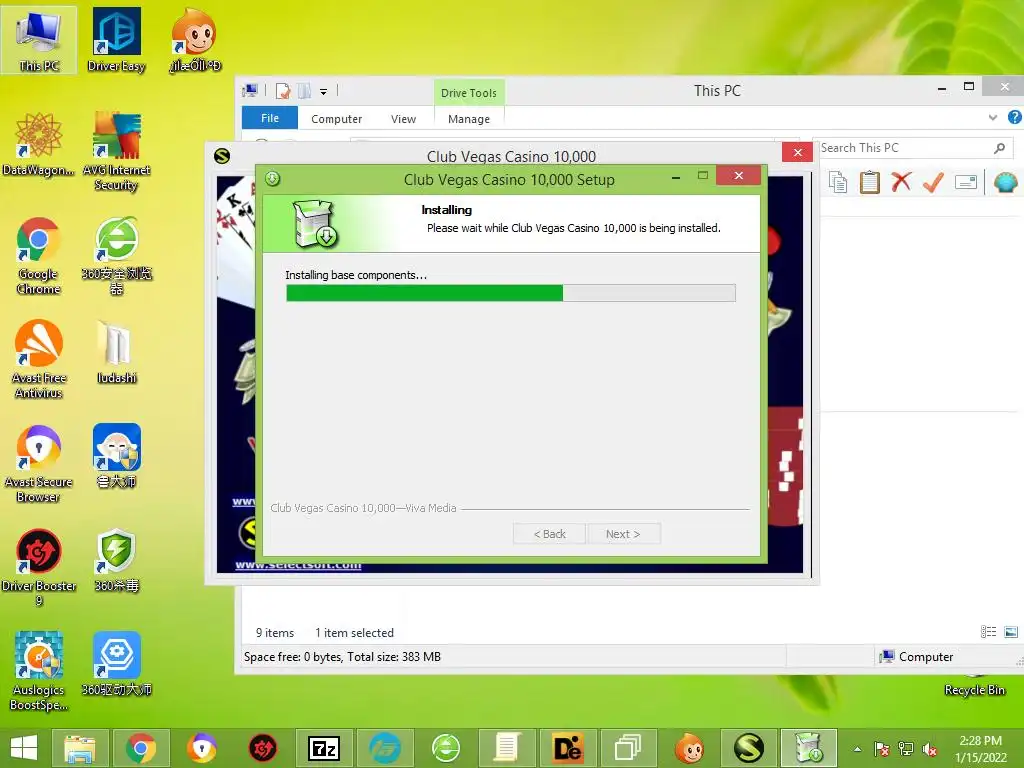Image resolution: width=1024 pixels, height=768 pixels.
Task: Click the Properties quick access icon in This PC title bar
Action: coord(283,91)
